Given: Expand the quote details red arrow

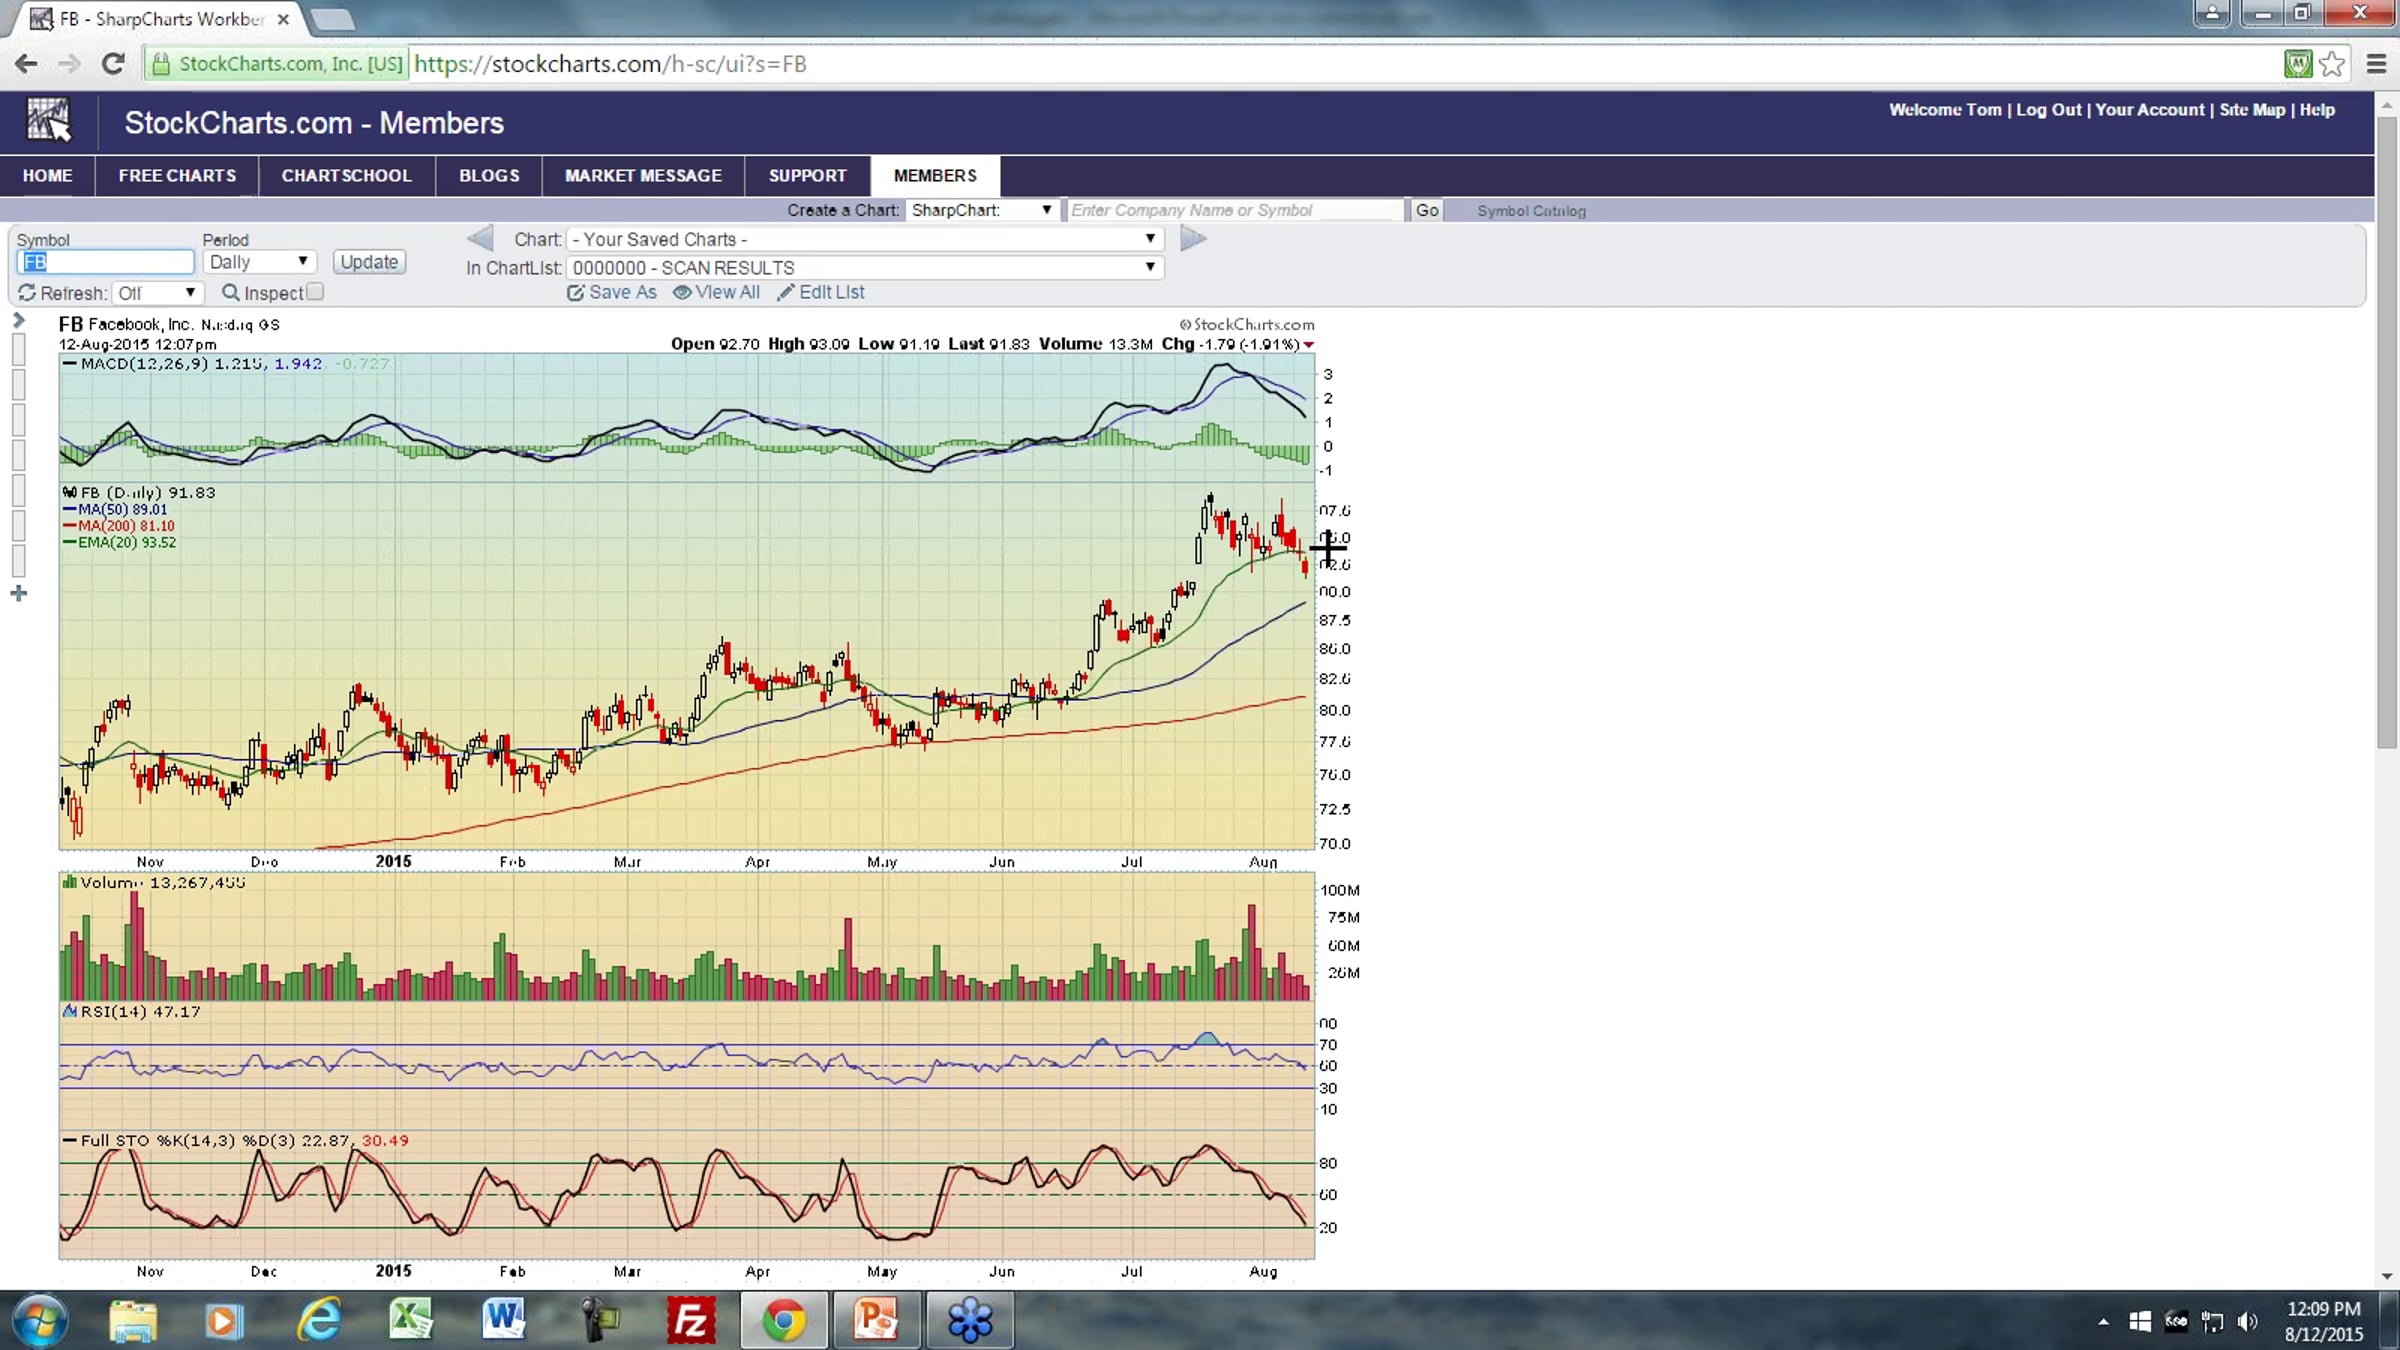Looking at the screenshot, I should (1308, 345).
